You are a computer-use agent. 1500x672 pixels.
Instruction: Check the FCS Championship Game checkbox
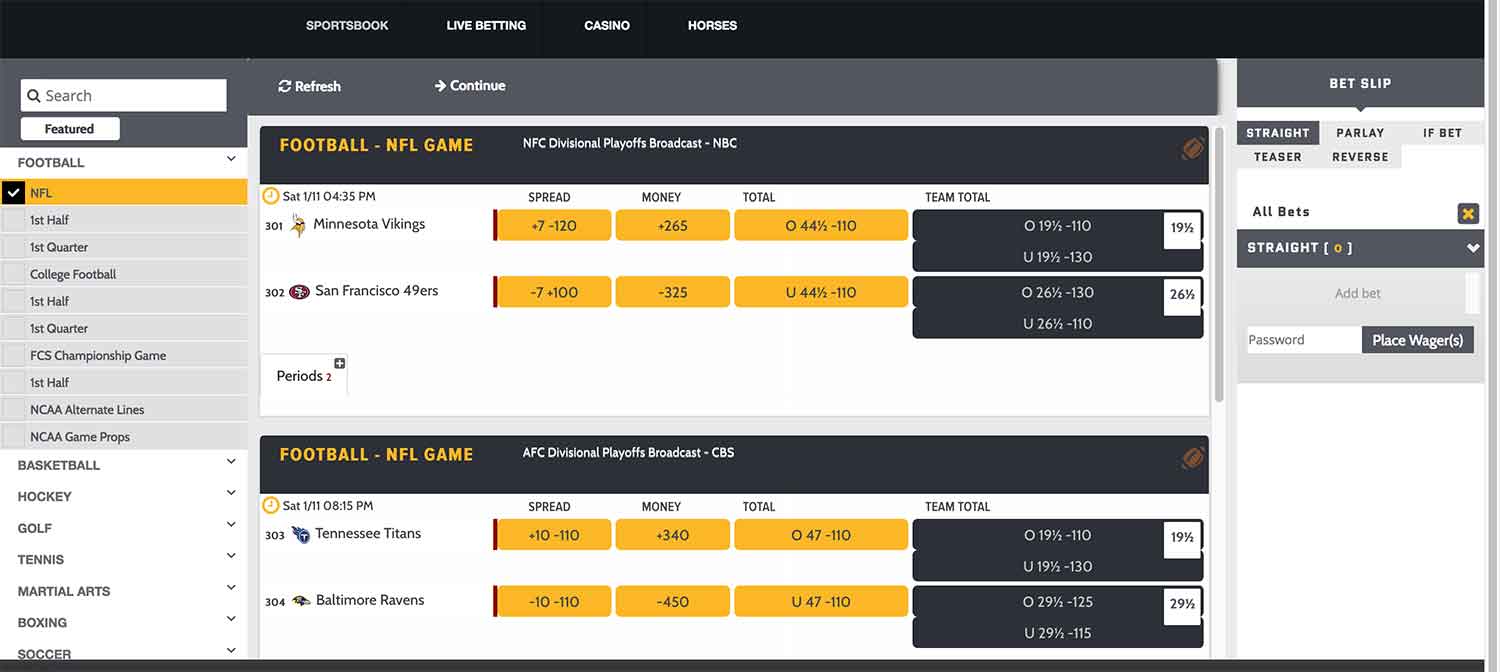point(13,355)
